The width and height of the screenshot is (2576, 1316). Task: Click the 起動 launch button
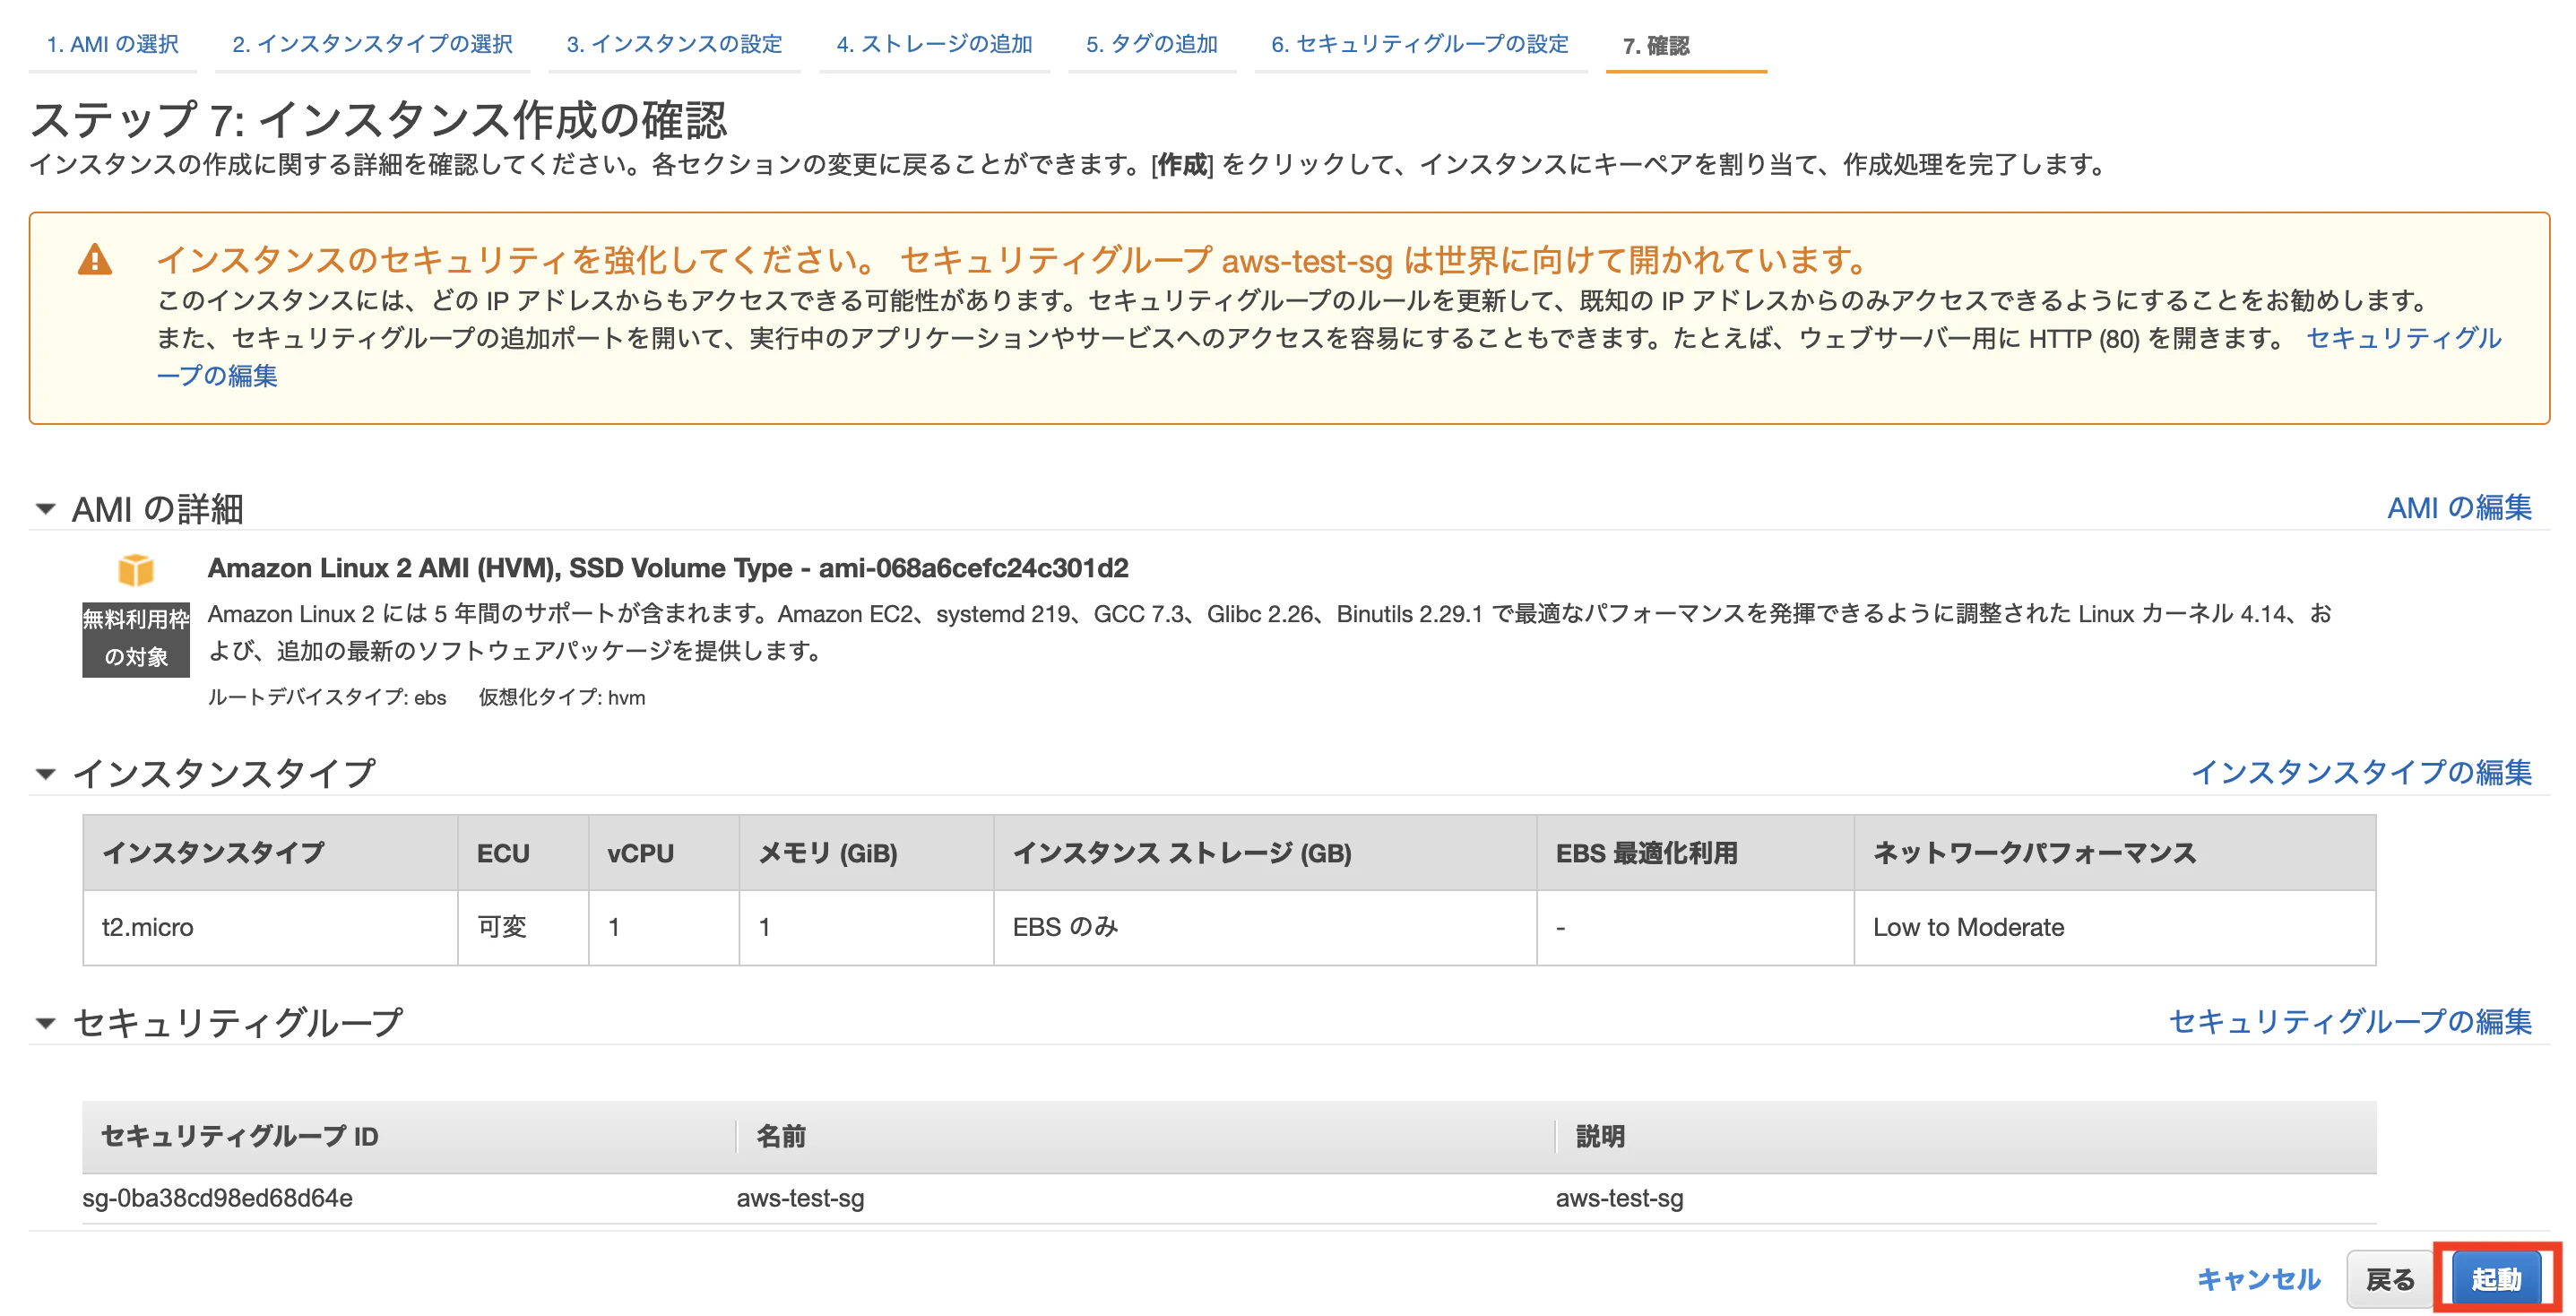(x=2497, y=1279)
